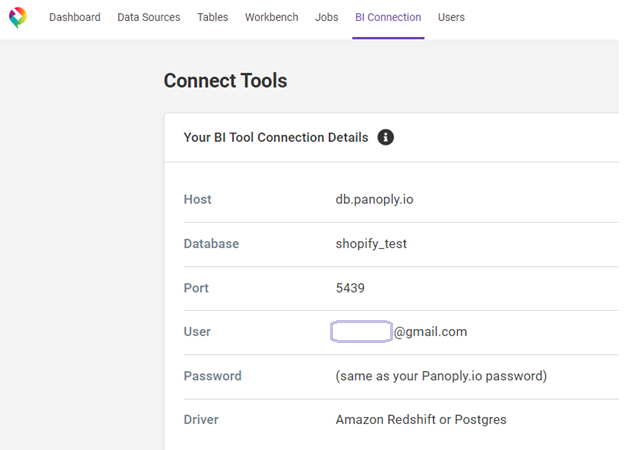Select the database name shopify_test
The height and width of the screenshot is (450, 624).
click(371, 244)
